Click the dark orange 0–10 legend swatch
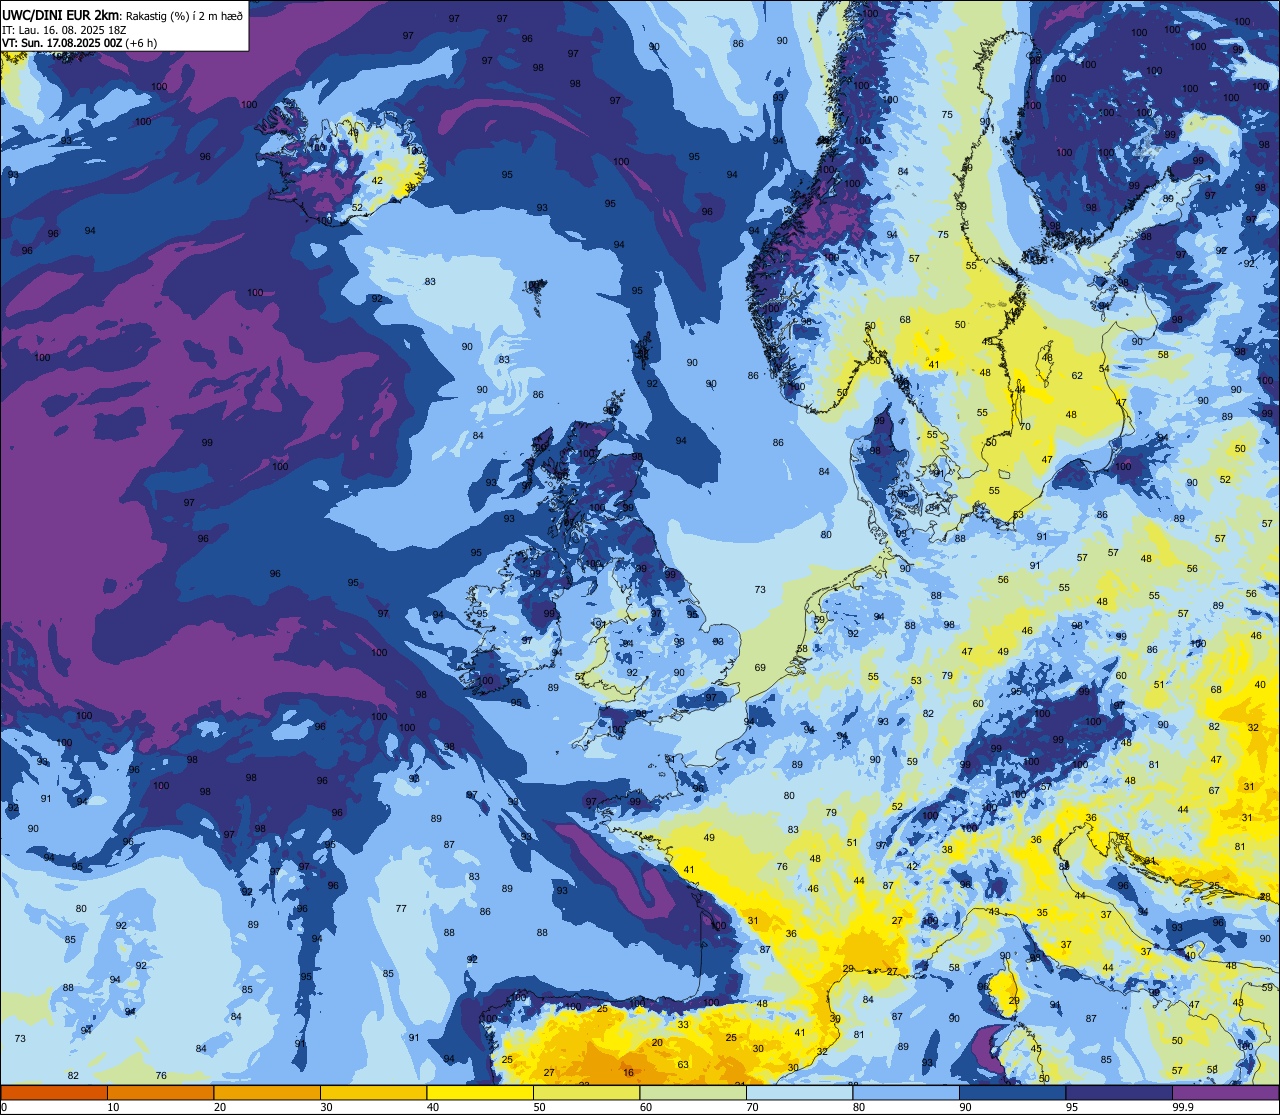This screenshot has width=1280, height=1115. click(x=54, y=1092)
